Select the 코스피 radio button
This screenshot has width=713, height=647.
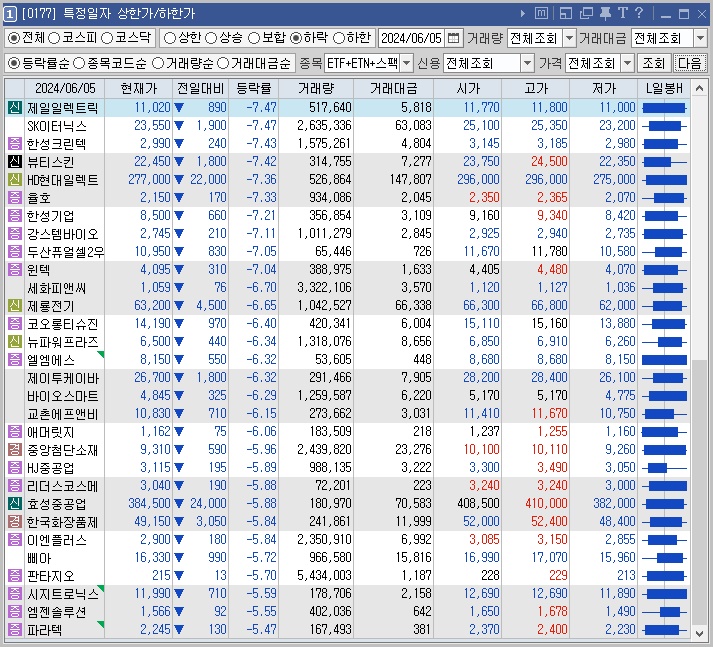pos(54,38)
